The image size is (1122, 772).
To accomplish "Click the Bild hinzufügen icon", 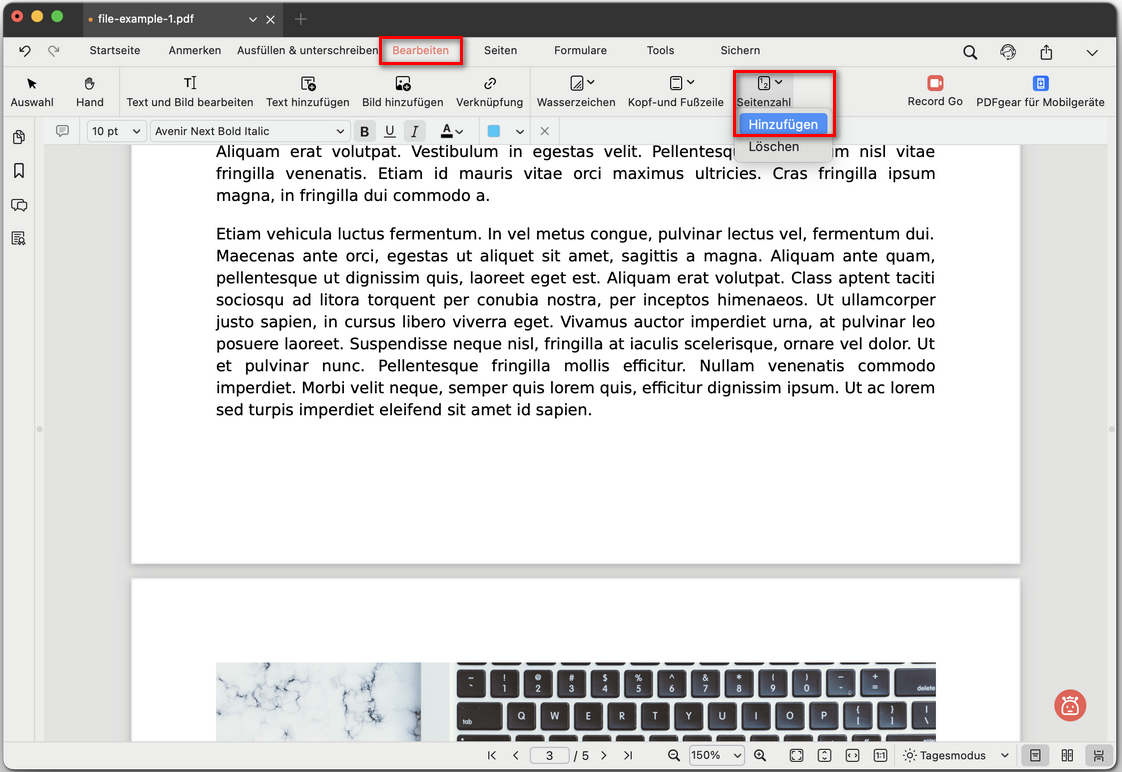I will pos(402,91).
